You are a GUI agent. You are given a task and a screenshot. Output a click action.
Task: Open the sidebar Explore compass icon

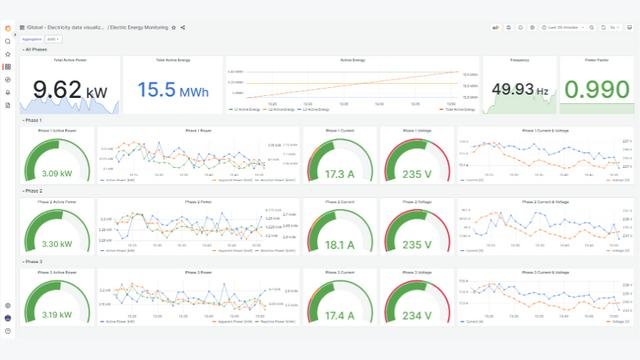[8, 80]
